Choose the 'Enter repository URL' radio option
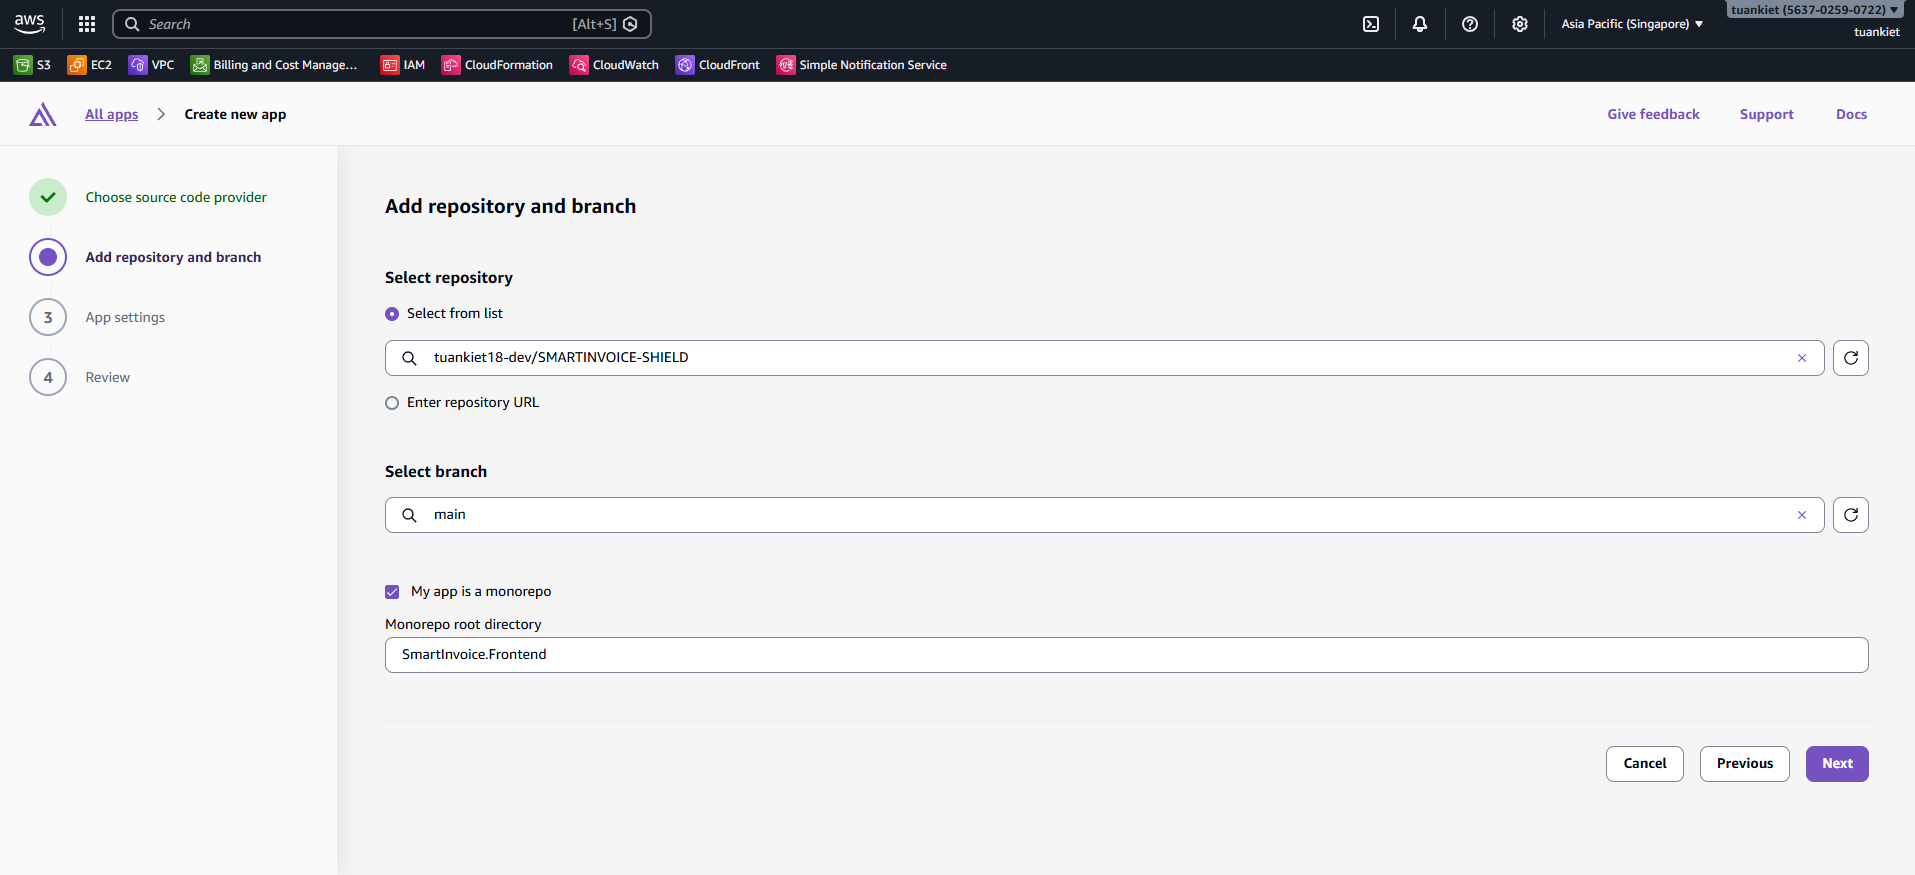Screen dimensions: 1915x875 click(392, 403)
